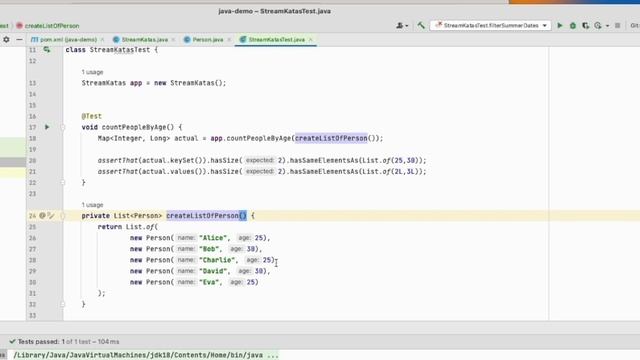Viewport: 640px width, 360px height.
Task: Open StreamKatasTest.filterSummerDates run configuration dropdown
Action: click(491, 25)
